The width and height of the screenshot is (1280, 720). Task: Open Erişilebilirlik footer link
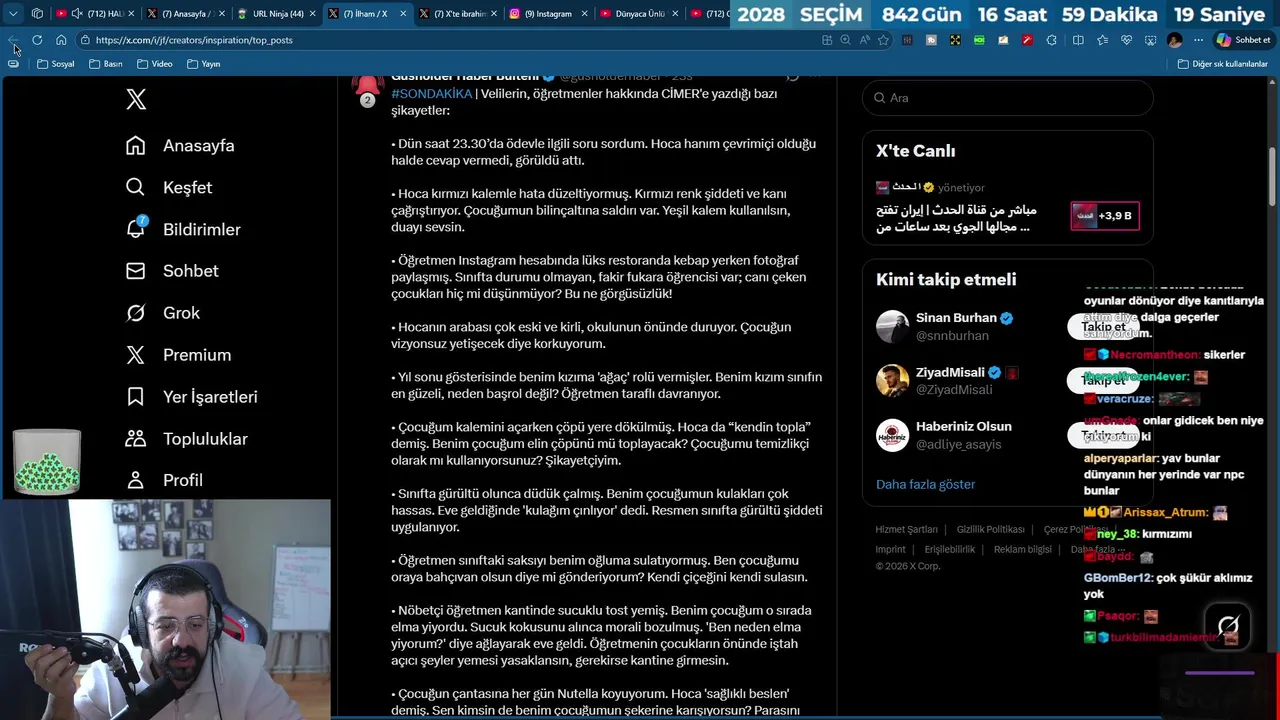click(949, 550)
